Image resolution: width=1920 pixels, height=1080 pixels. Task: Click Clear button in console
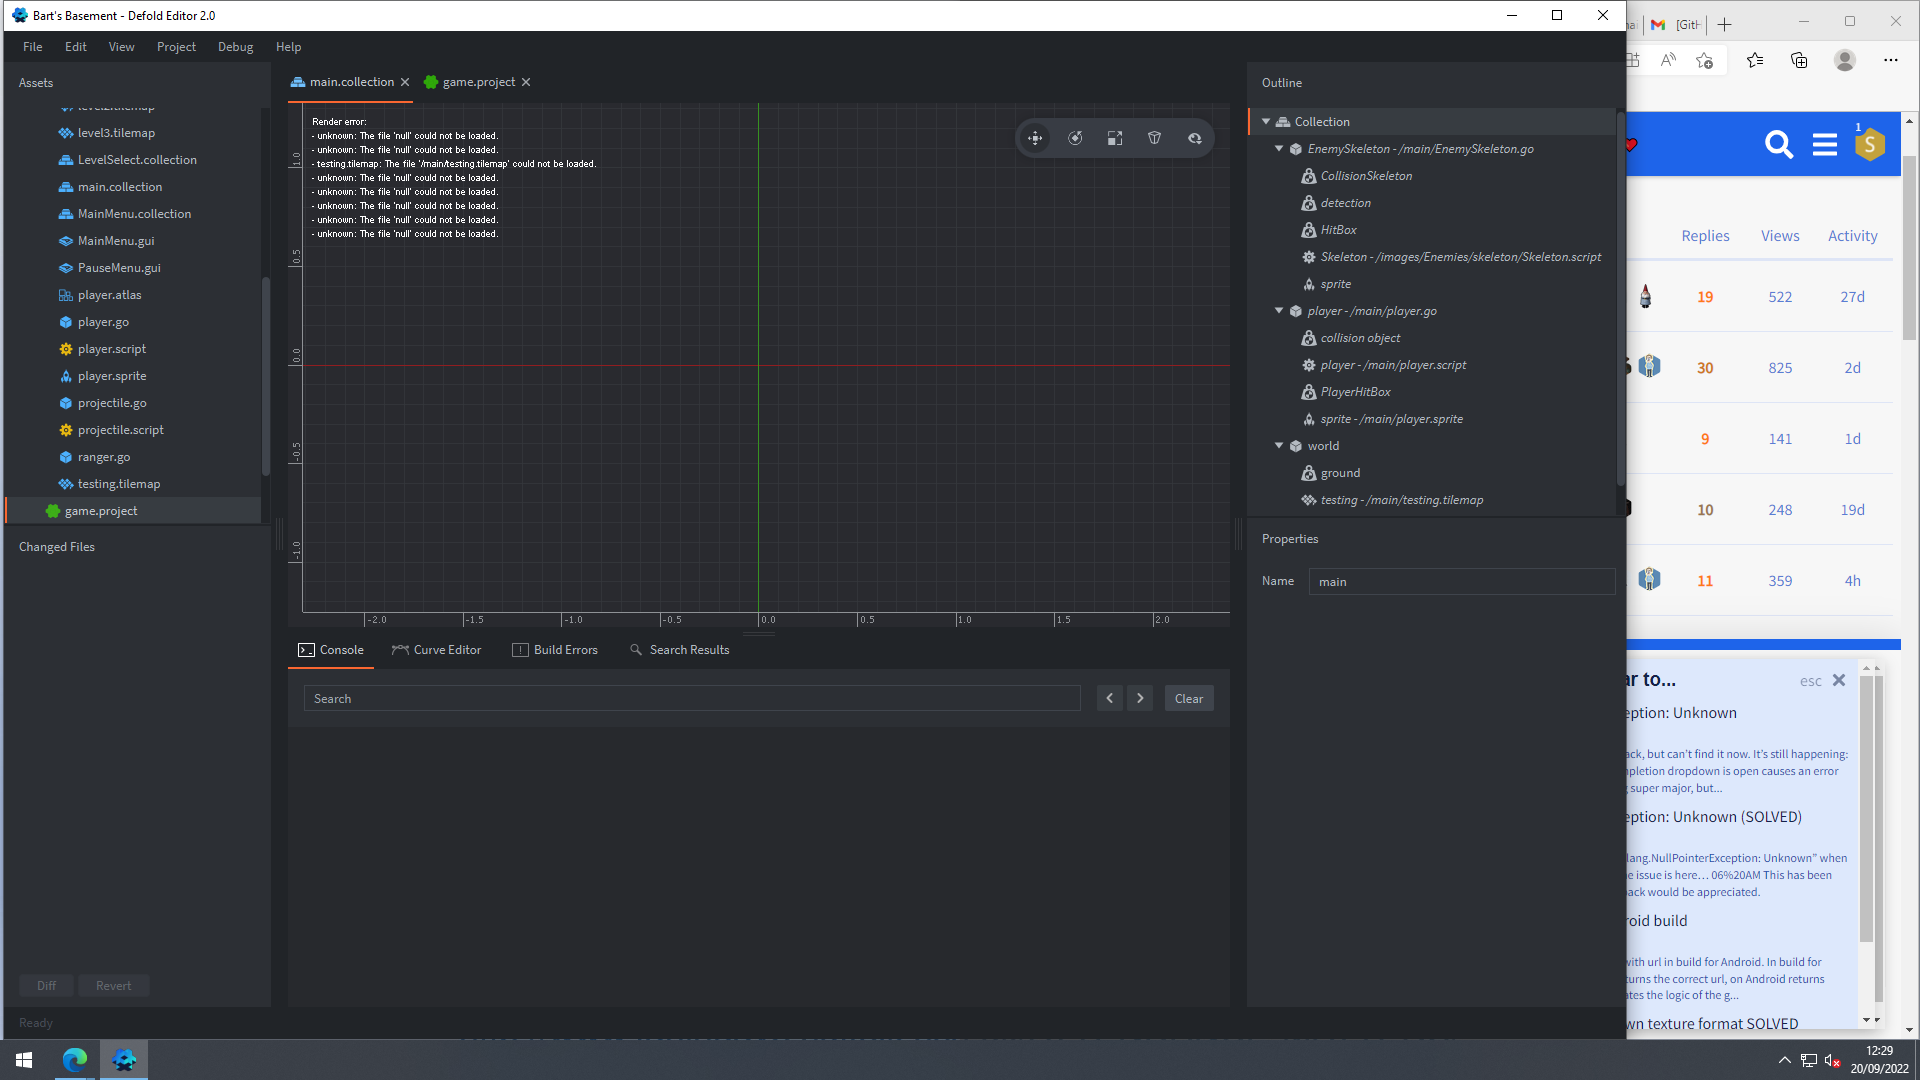[x=1188, y=698]
